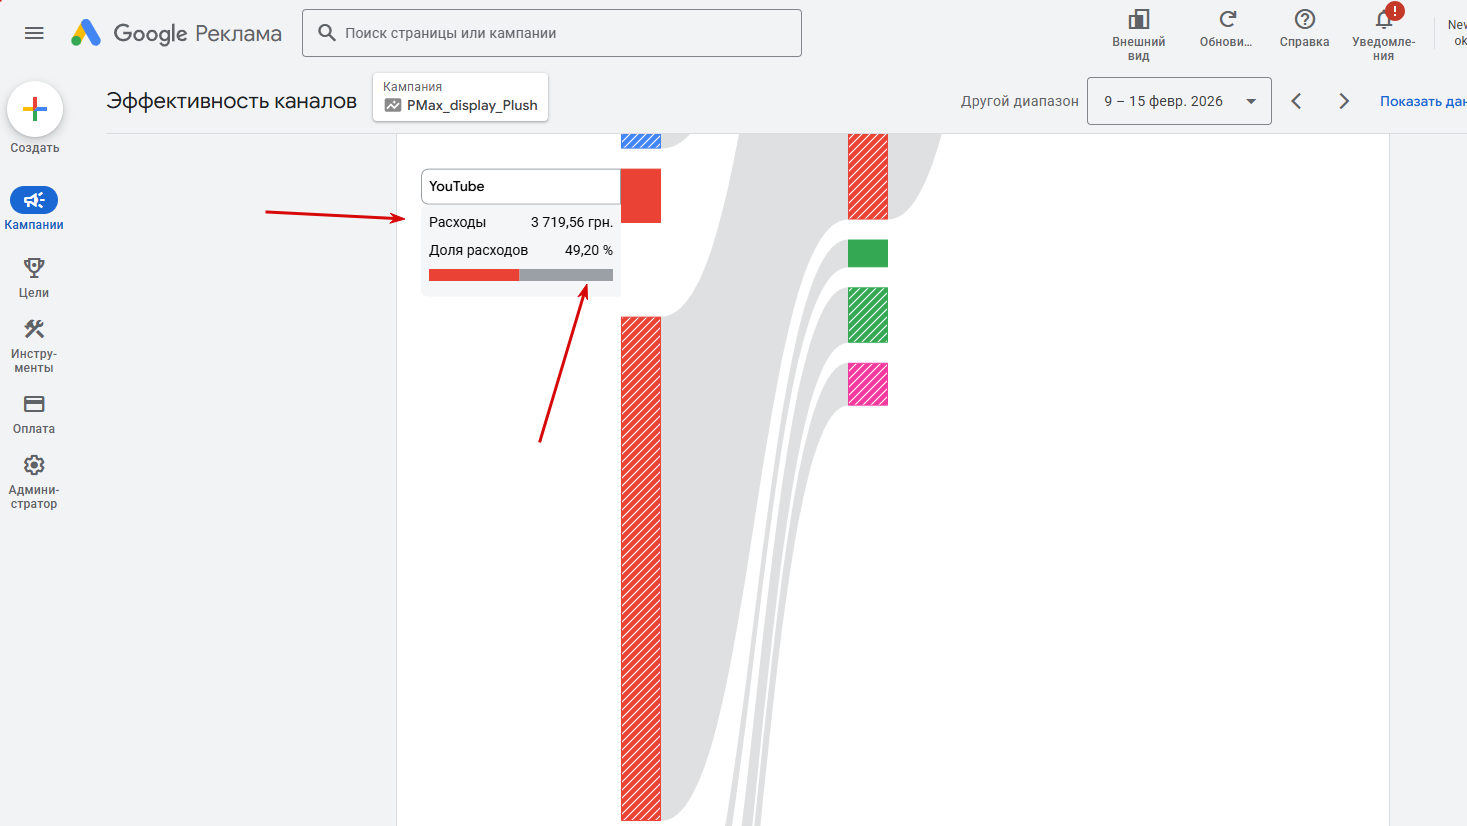The image size is (1467, 826).
Task: Open Help question mark
Action: (x=1304, y=20)
